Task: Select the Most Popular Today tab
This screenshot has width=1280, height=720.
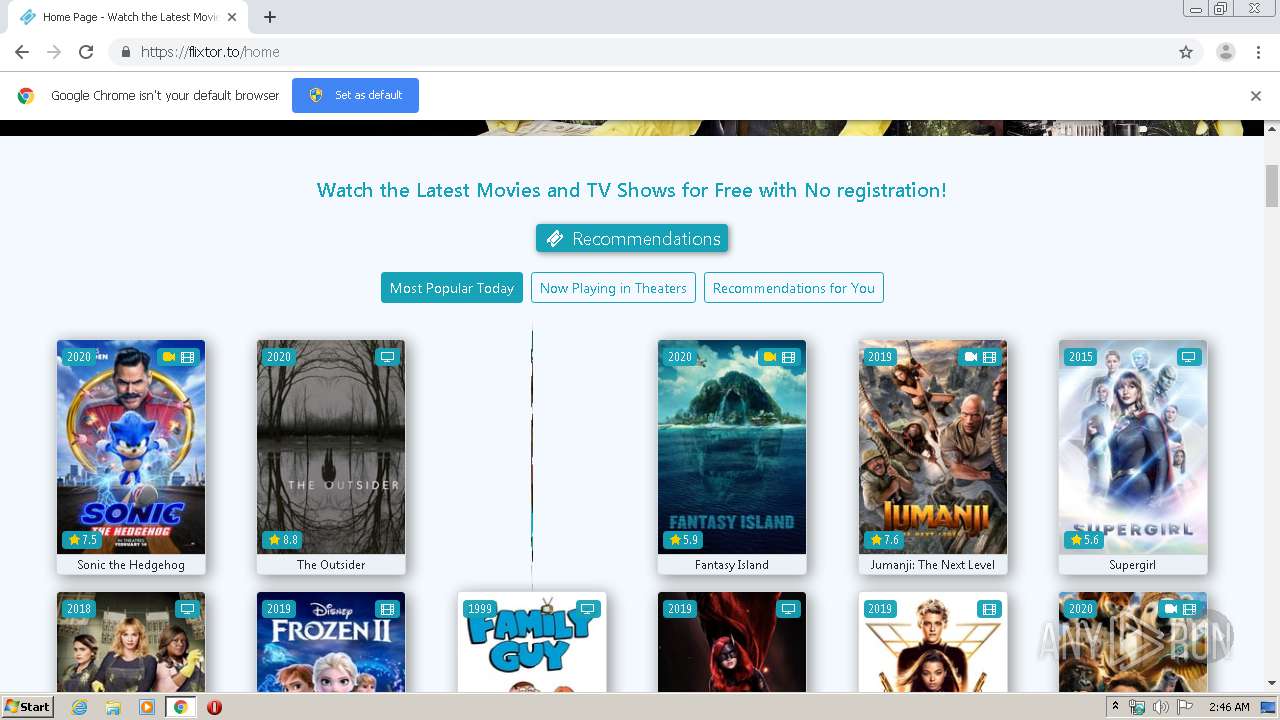Action: point(452,288)
